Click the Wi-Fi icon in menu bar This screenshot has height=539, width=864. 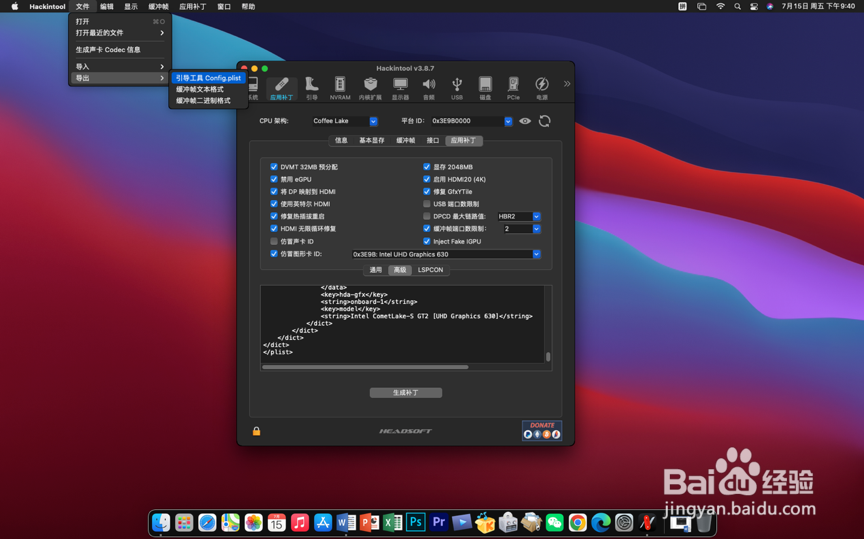coord(720,7)
